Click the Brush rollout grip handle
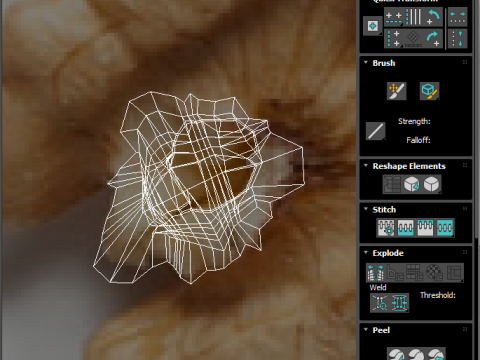The height and width of the screenshot is (360, 480). [x=465, y=62]
